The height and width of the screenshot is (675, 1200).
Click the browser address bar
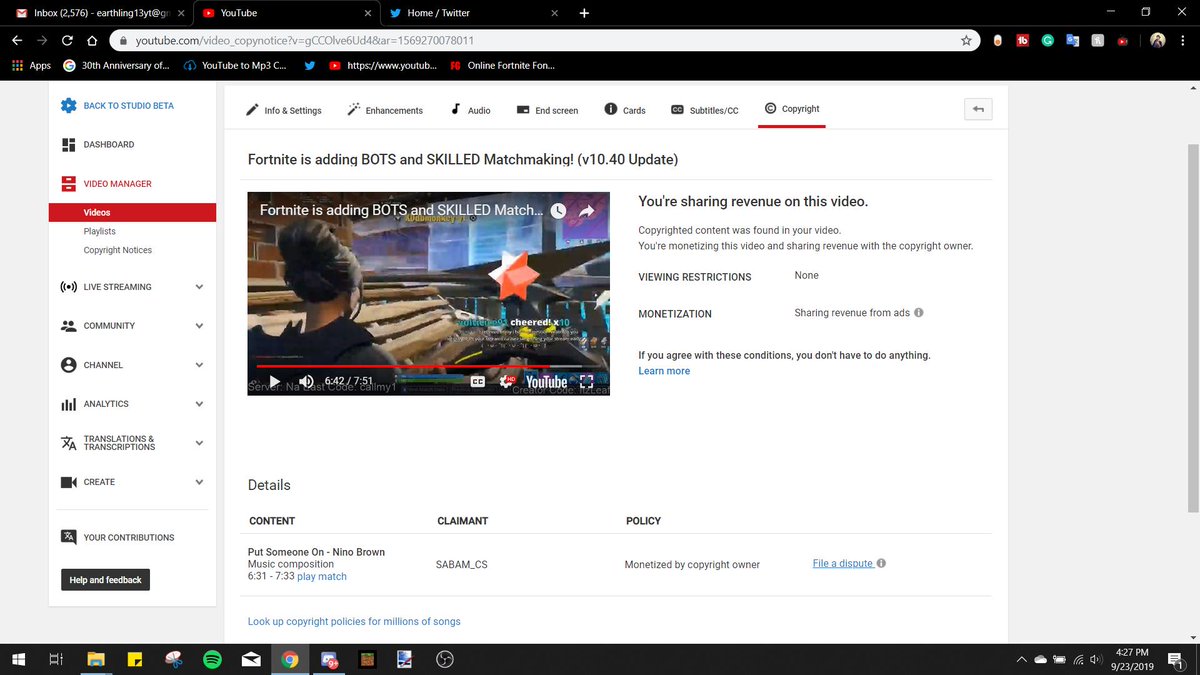tap(545, 41)
